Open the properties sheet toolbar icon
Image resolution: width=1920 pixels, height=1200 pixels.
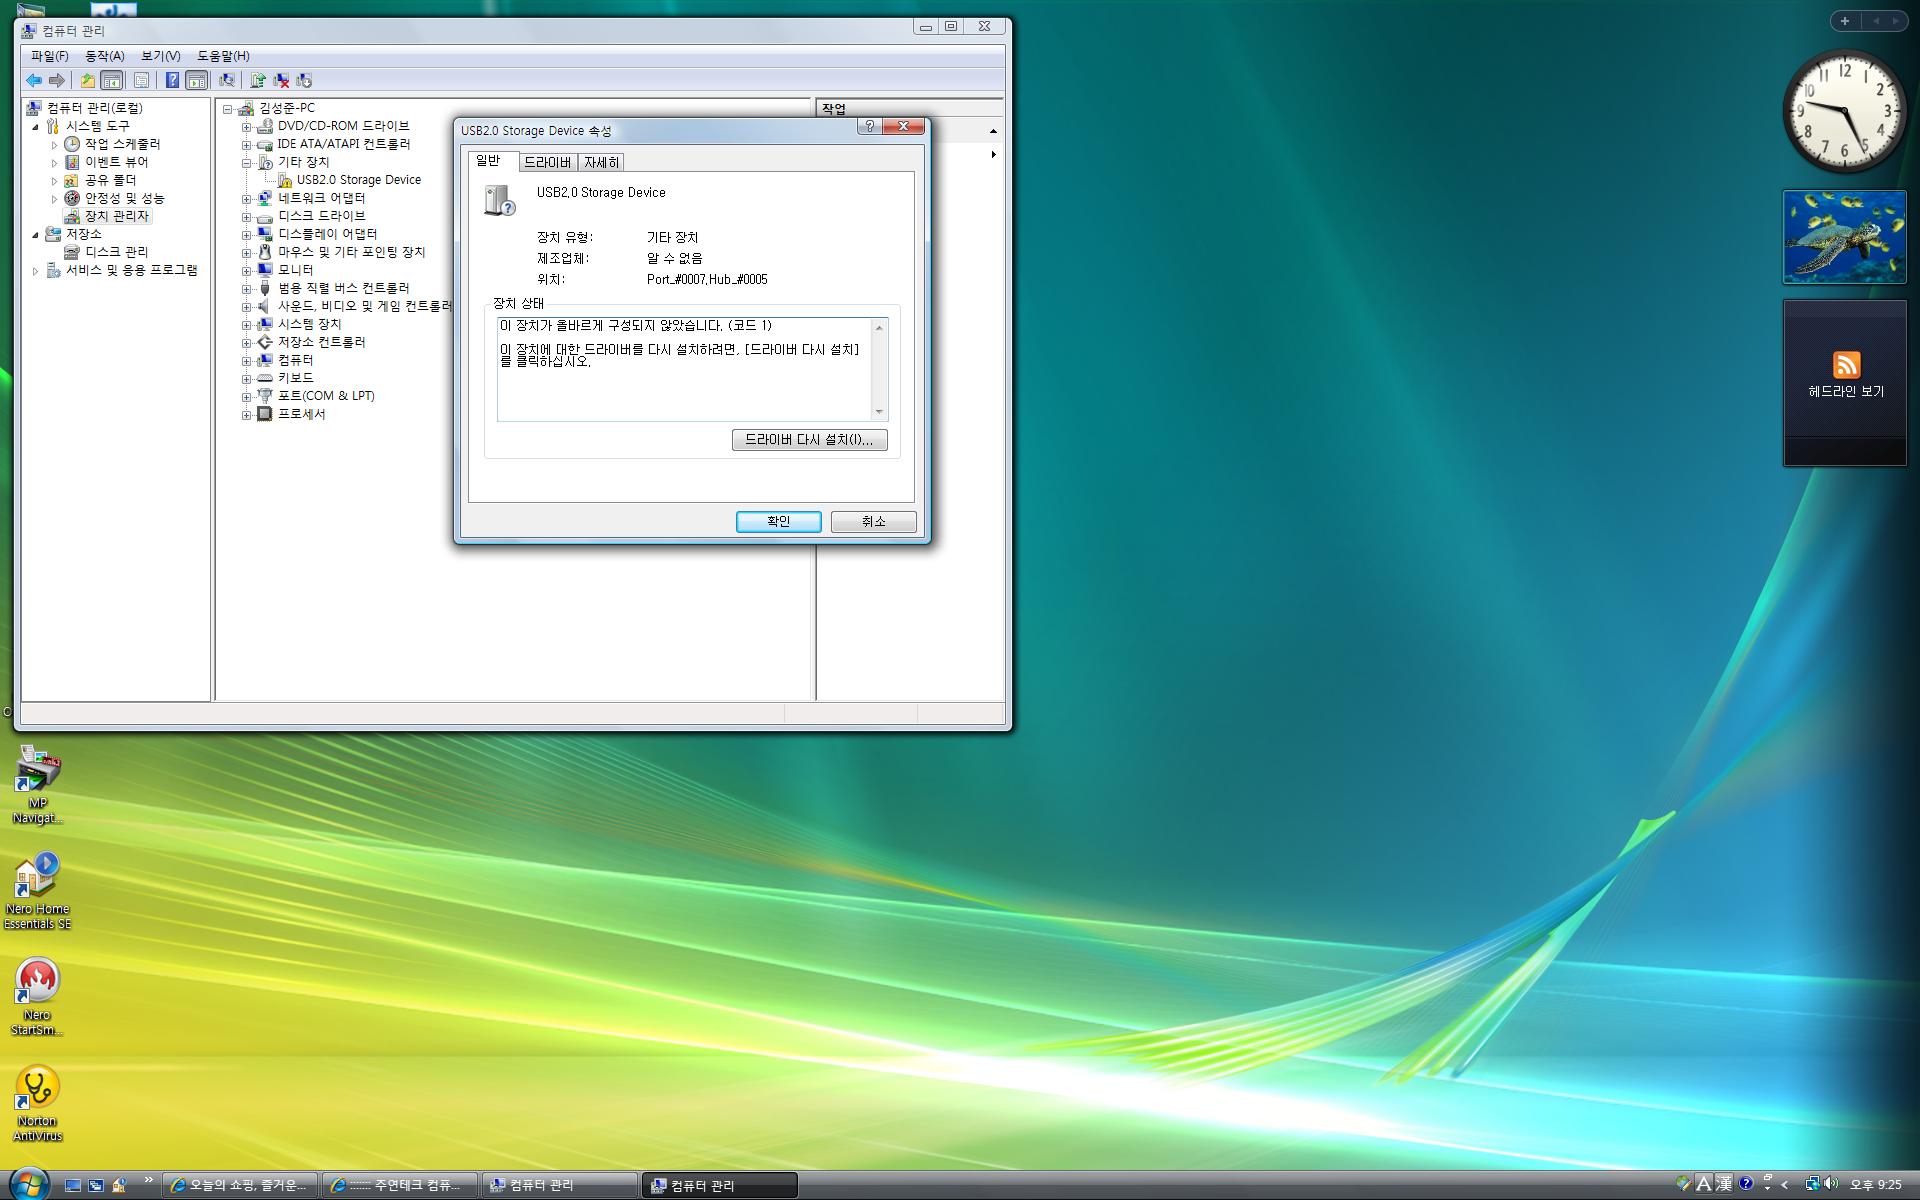tap(141, 81)
